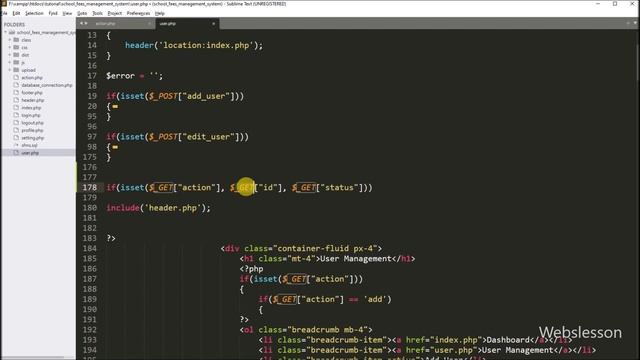Click the tab navigation arrows left of tabs

pyautogui.click(x=83, y=24)
